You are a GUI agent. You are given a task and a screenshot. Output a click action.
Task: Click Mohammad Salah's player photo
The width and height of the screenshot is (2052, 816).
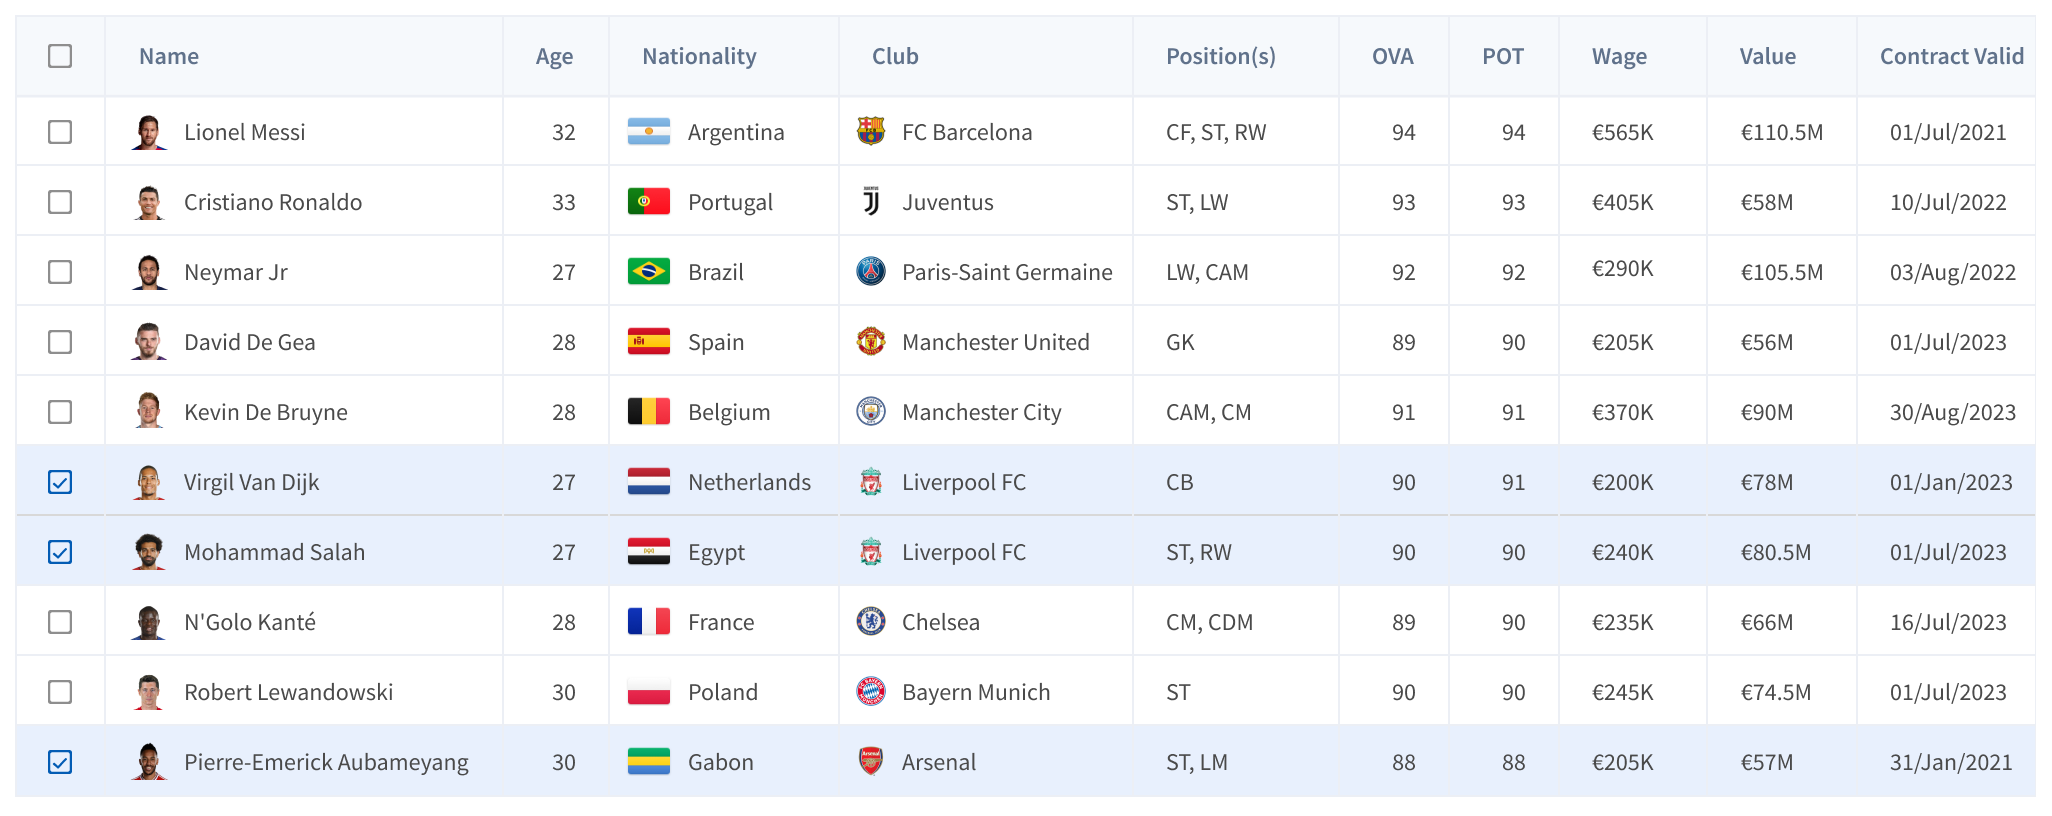[x=149, y=552]
